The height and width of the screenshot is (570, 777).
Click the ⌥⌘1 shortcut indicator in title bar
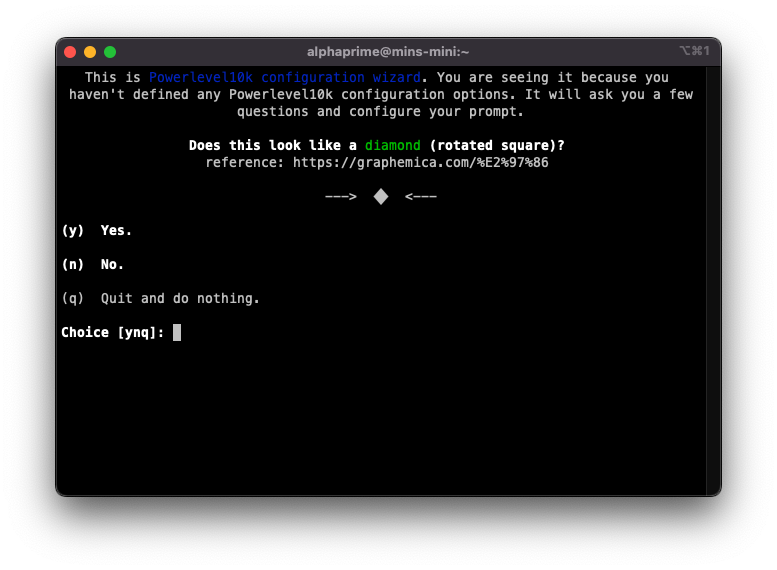[694, 51]
